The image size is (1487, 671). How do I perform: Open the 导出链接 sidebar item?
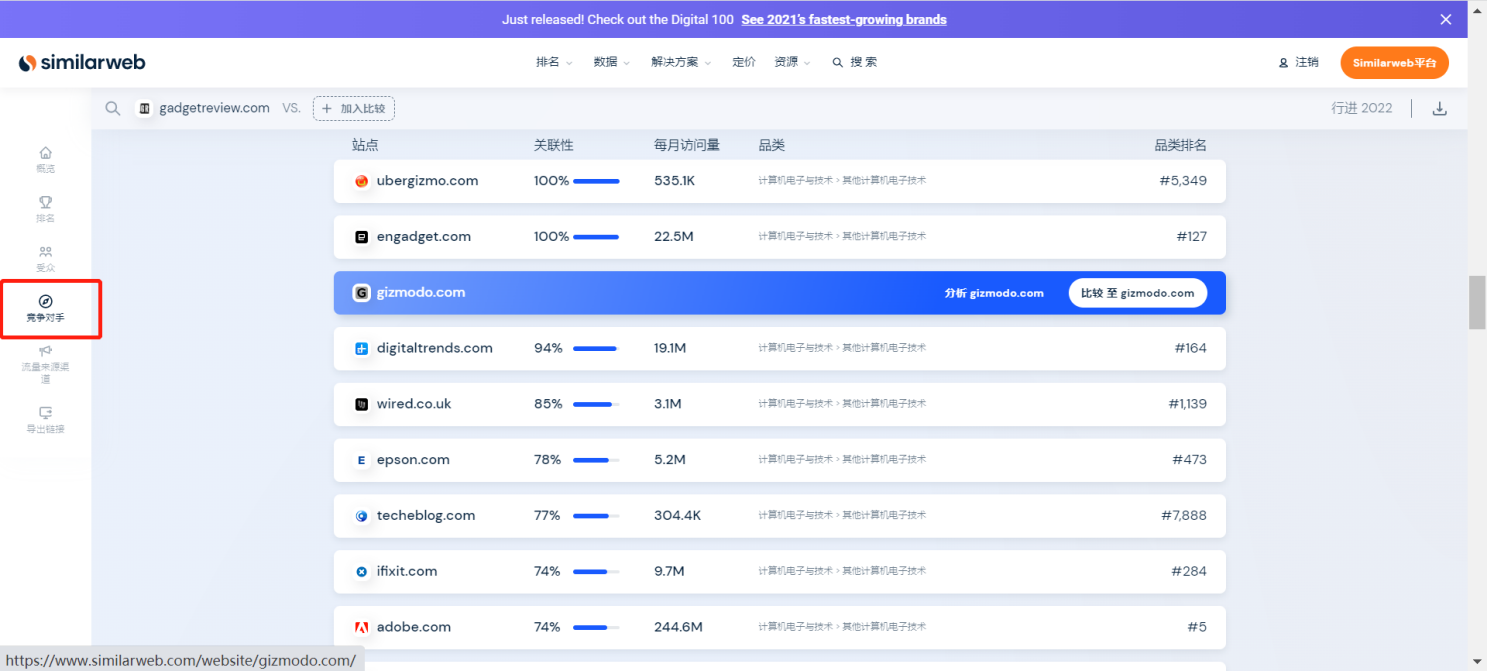pos(45,420)
